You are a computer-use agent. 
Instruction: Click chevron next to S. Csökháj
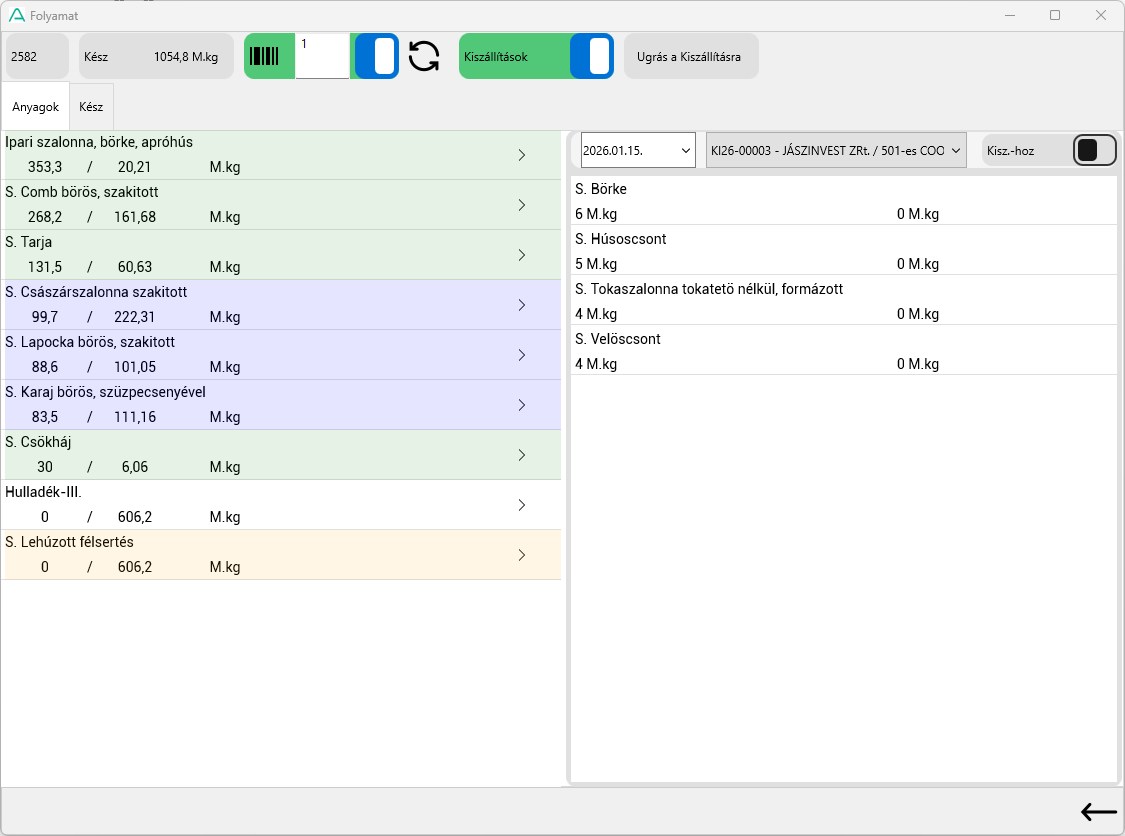click(x=521, y=455)
